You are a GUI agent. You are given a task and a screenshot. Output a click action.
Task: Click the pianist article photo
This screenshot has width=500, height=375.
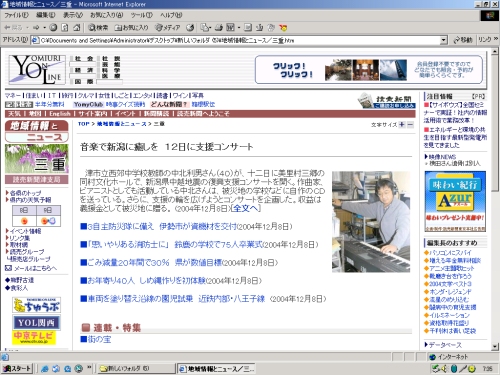(x=371, y=222)
